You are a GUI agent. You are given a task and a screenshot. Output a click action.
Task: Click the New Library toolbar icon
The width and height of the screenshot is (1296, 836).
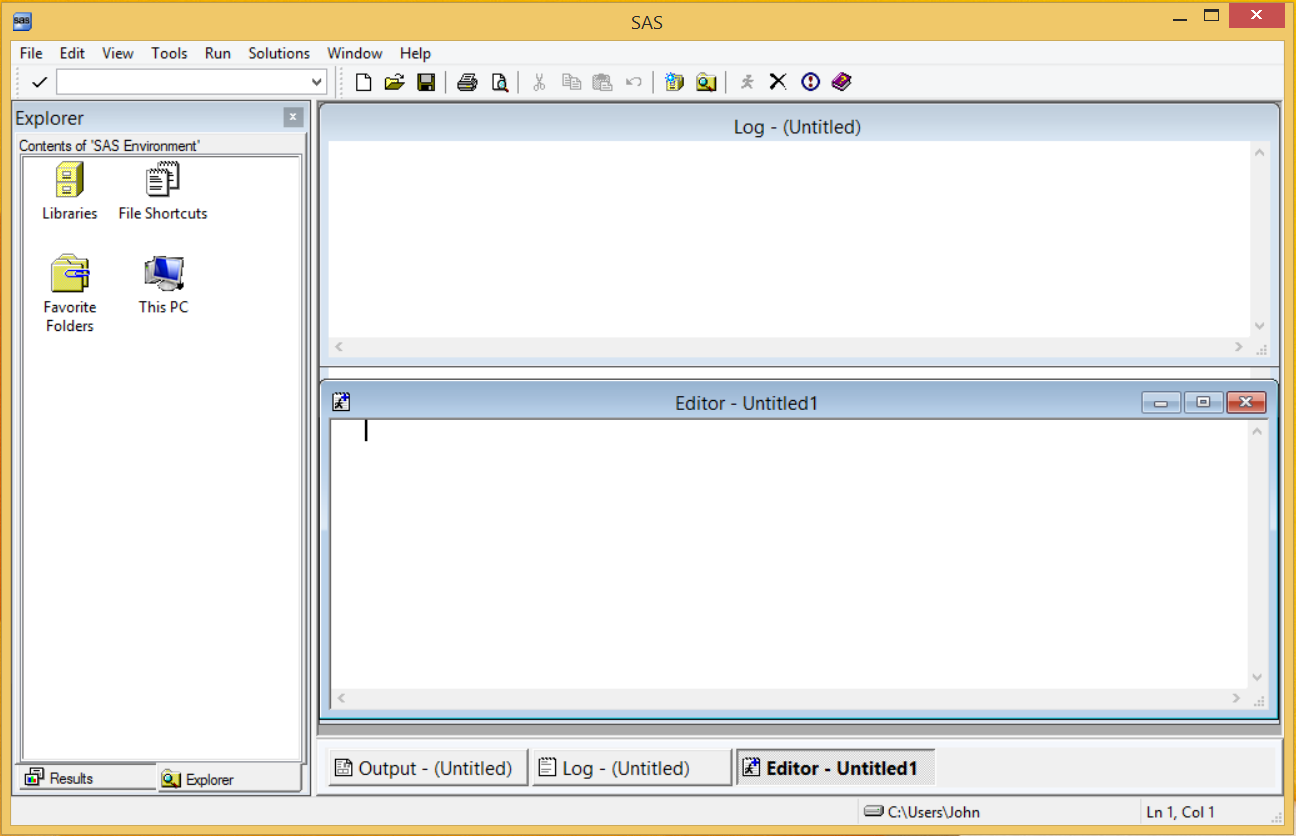(674, 82)
